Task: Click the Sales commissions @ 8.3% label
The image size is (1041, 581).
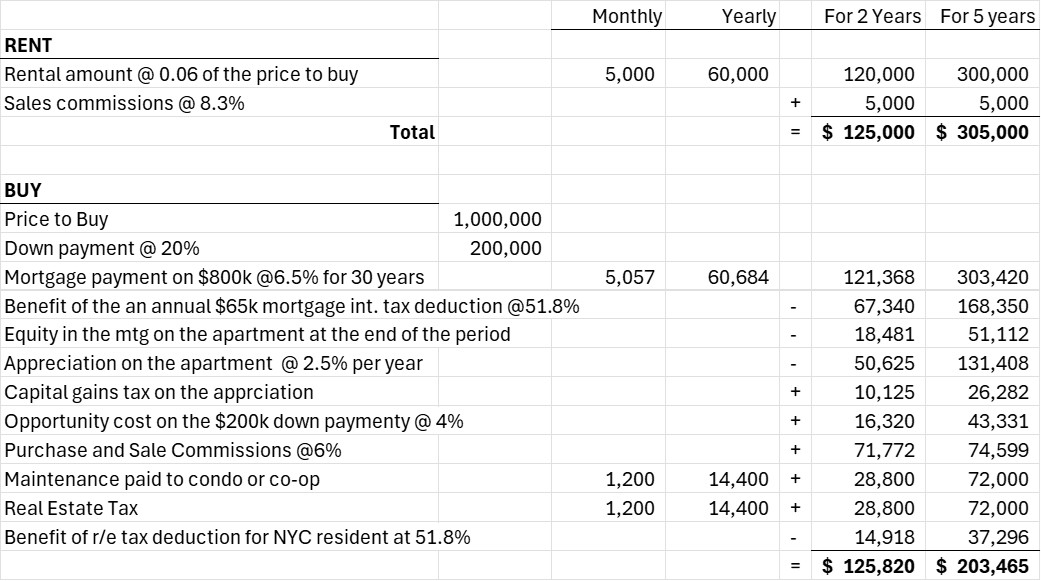Action: tap(125, 103)
